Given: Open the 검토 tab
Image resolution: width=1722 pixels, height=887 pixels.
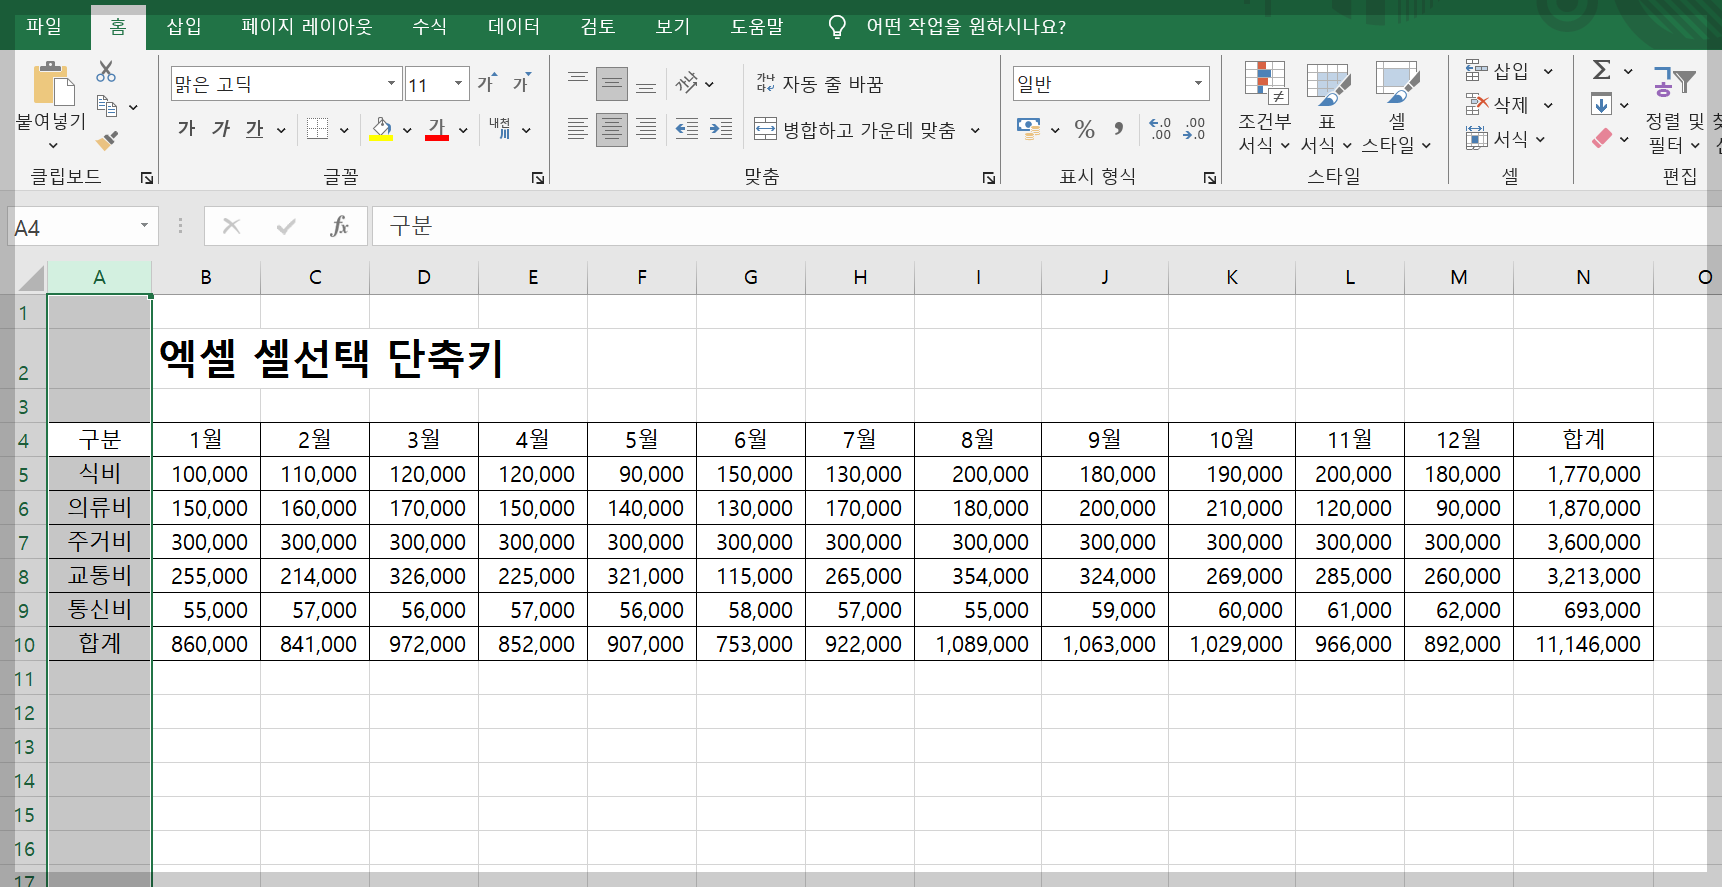Looking at the screenshot, I should click(598, 27).
